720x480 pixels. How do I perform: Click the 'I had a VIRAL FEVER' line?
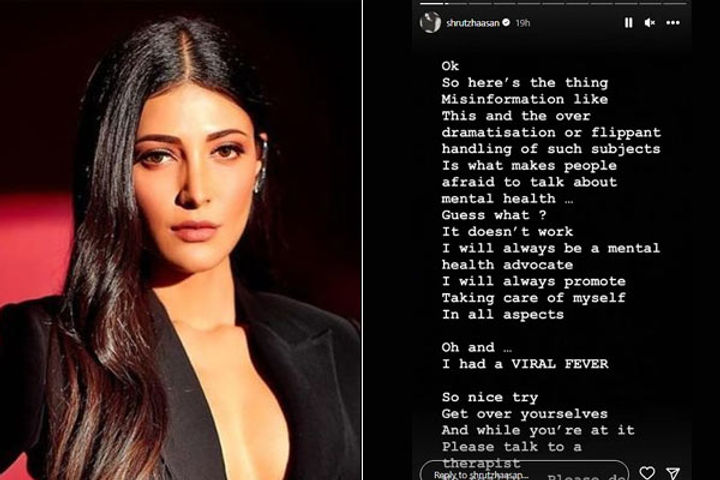tap(525, 364)
